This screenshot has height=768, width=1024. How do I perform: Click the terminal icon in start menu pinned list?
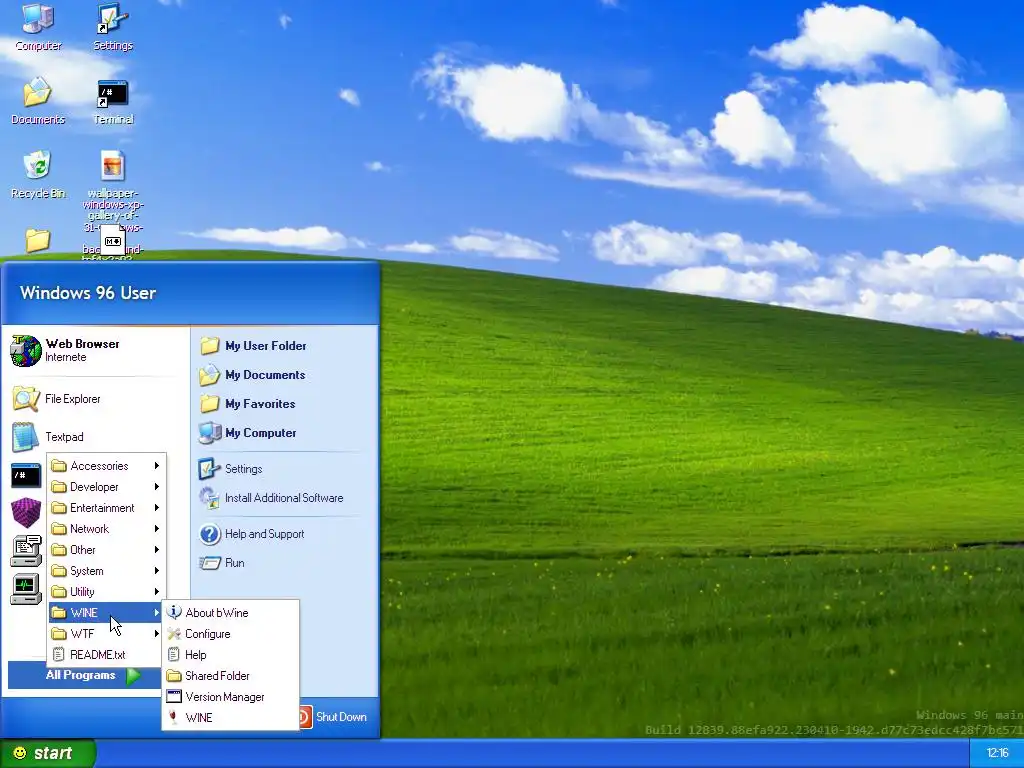click(26, 475)
